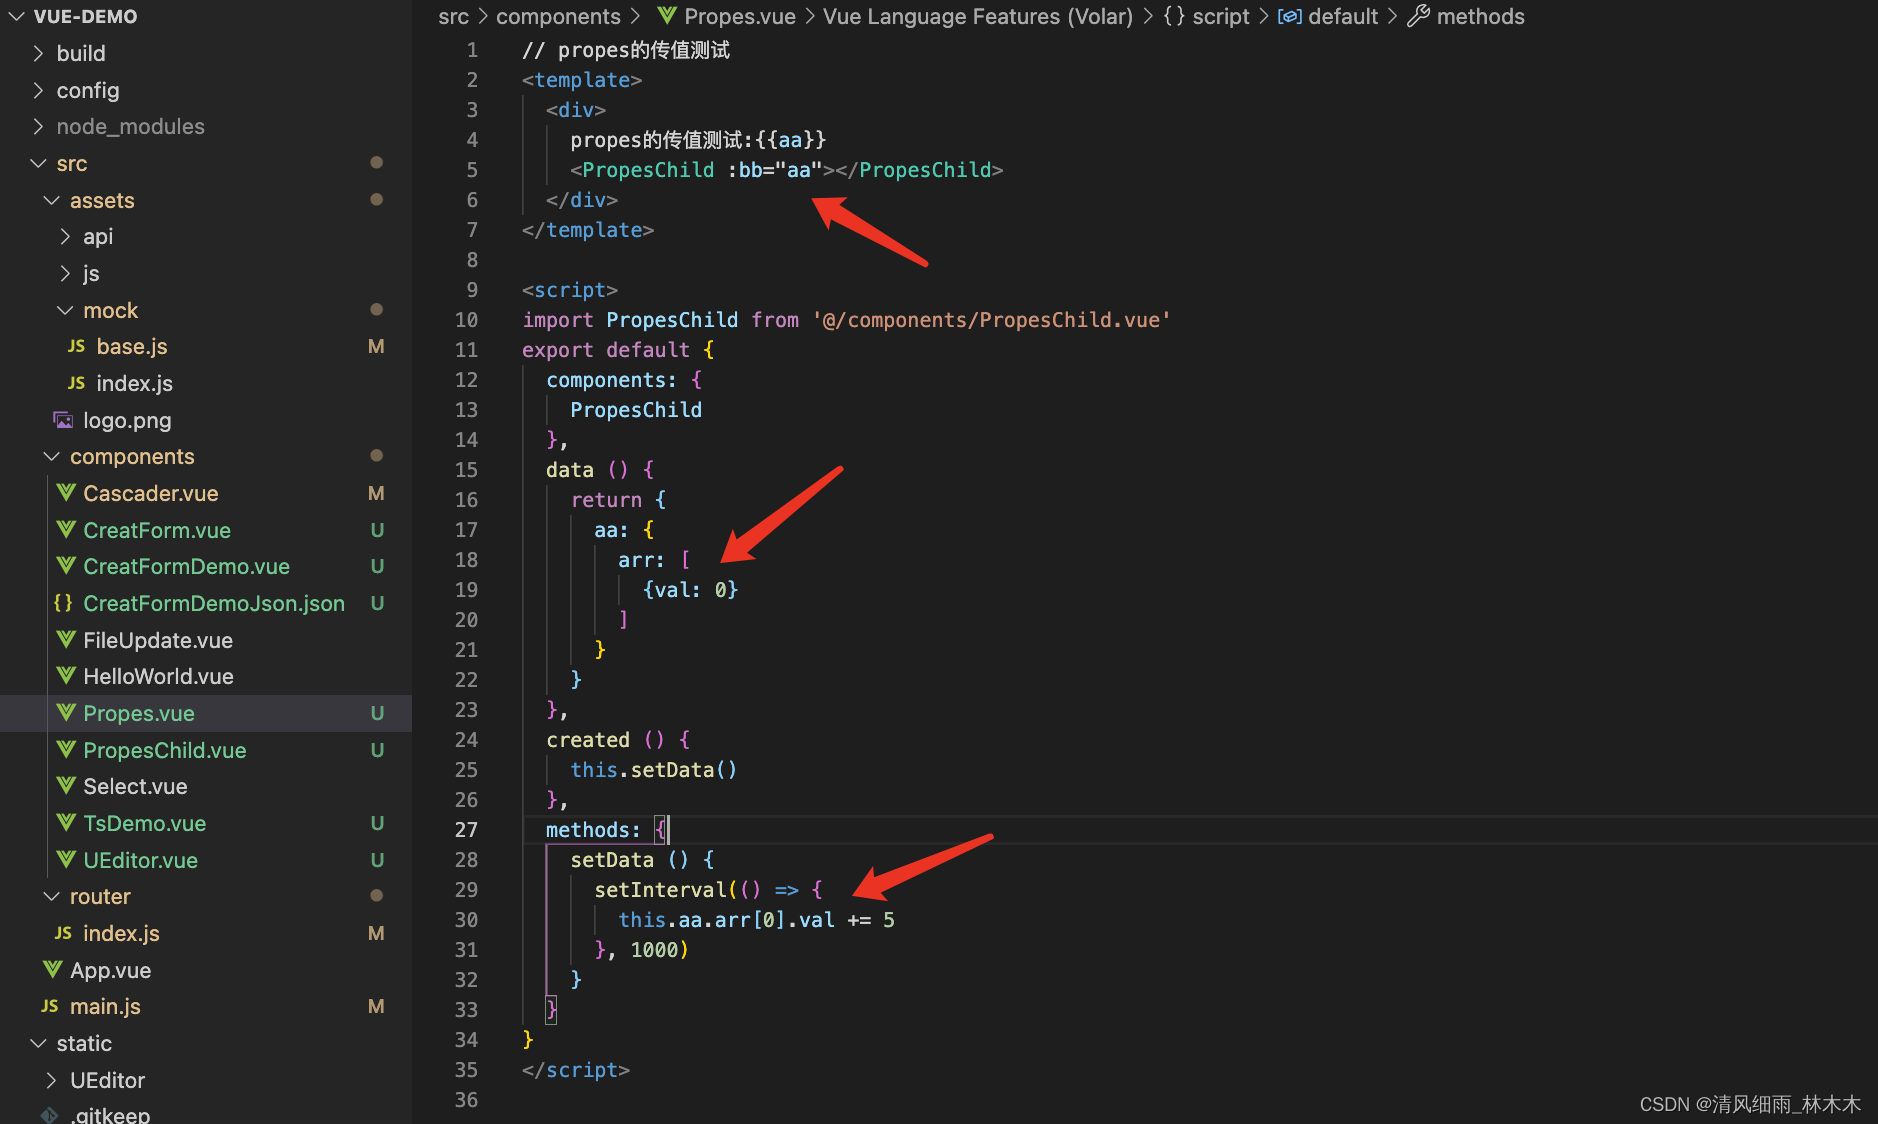Open PropesChild.vue file
1878x1124 pixels.
pos(165,750)
